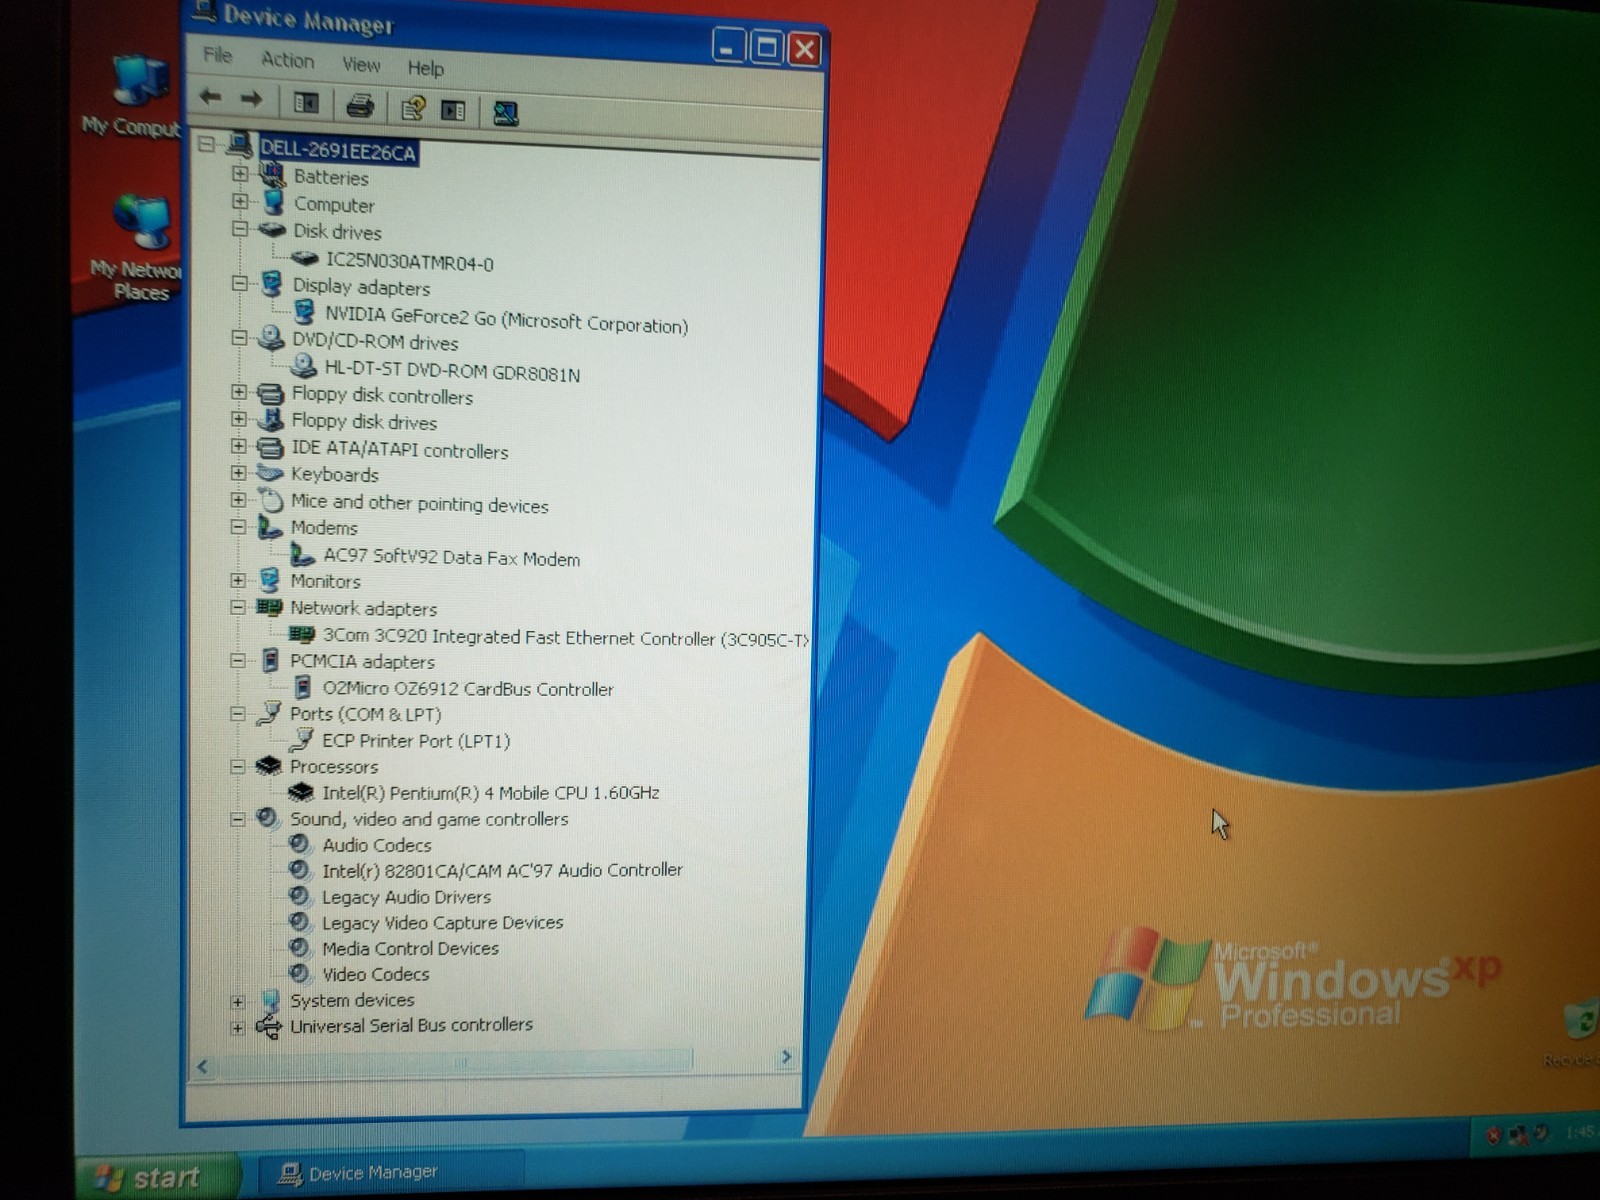Open the File menu
The image size is (1600, 1200).
tap(217, 55)
